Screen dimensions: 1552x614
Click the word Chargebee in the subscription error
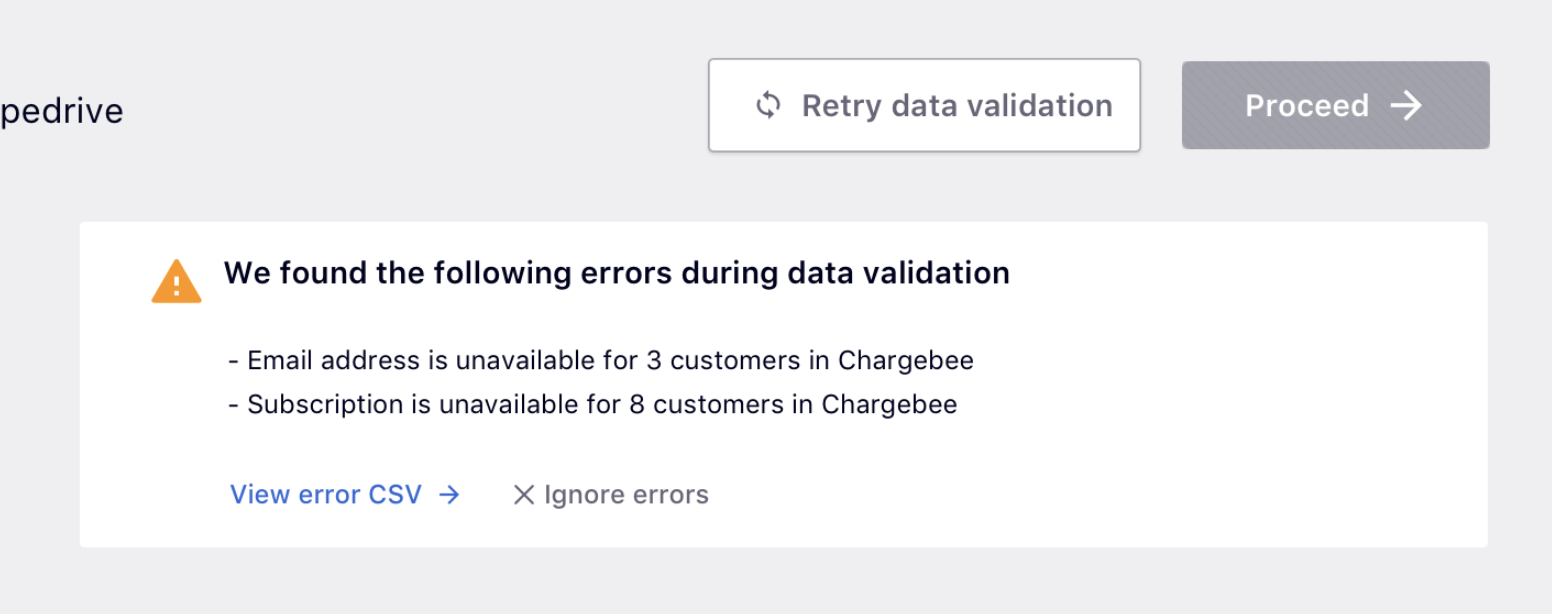click(x=889, y=405)
